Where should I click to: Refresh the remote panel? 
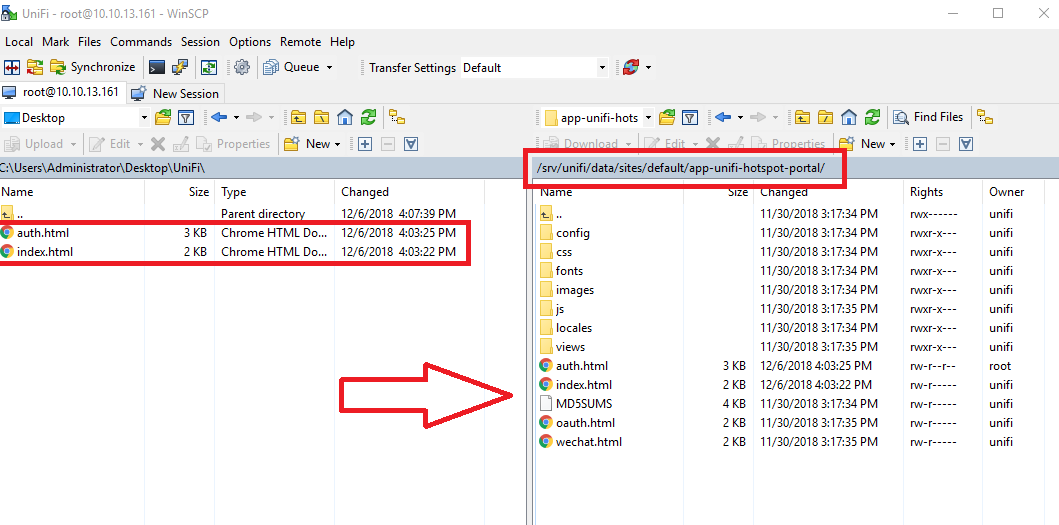click(873, 118)
